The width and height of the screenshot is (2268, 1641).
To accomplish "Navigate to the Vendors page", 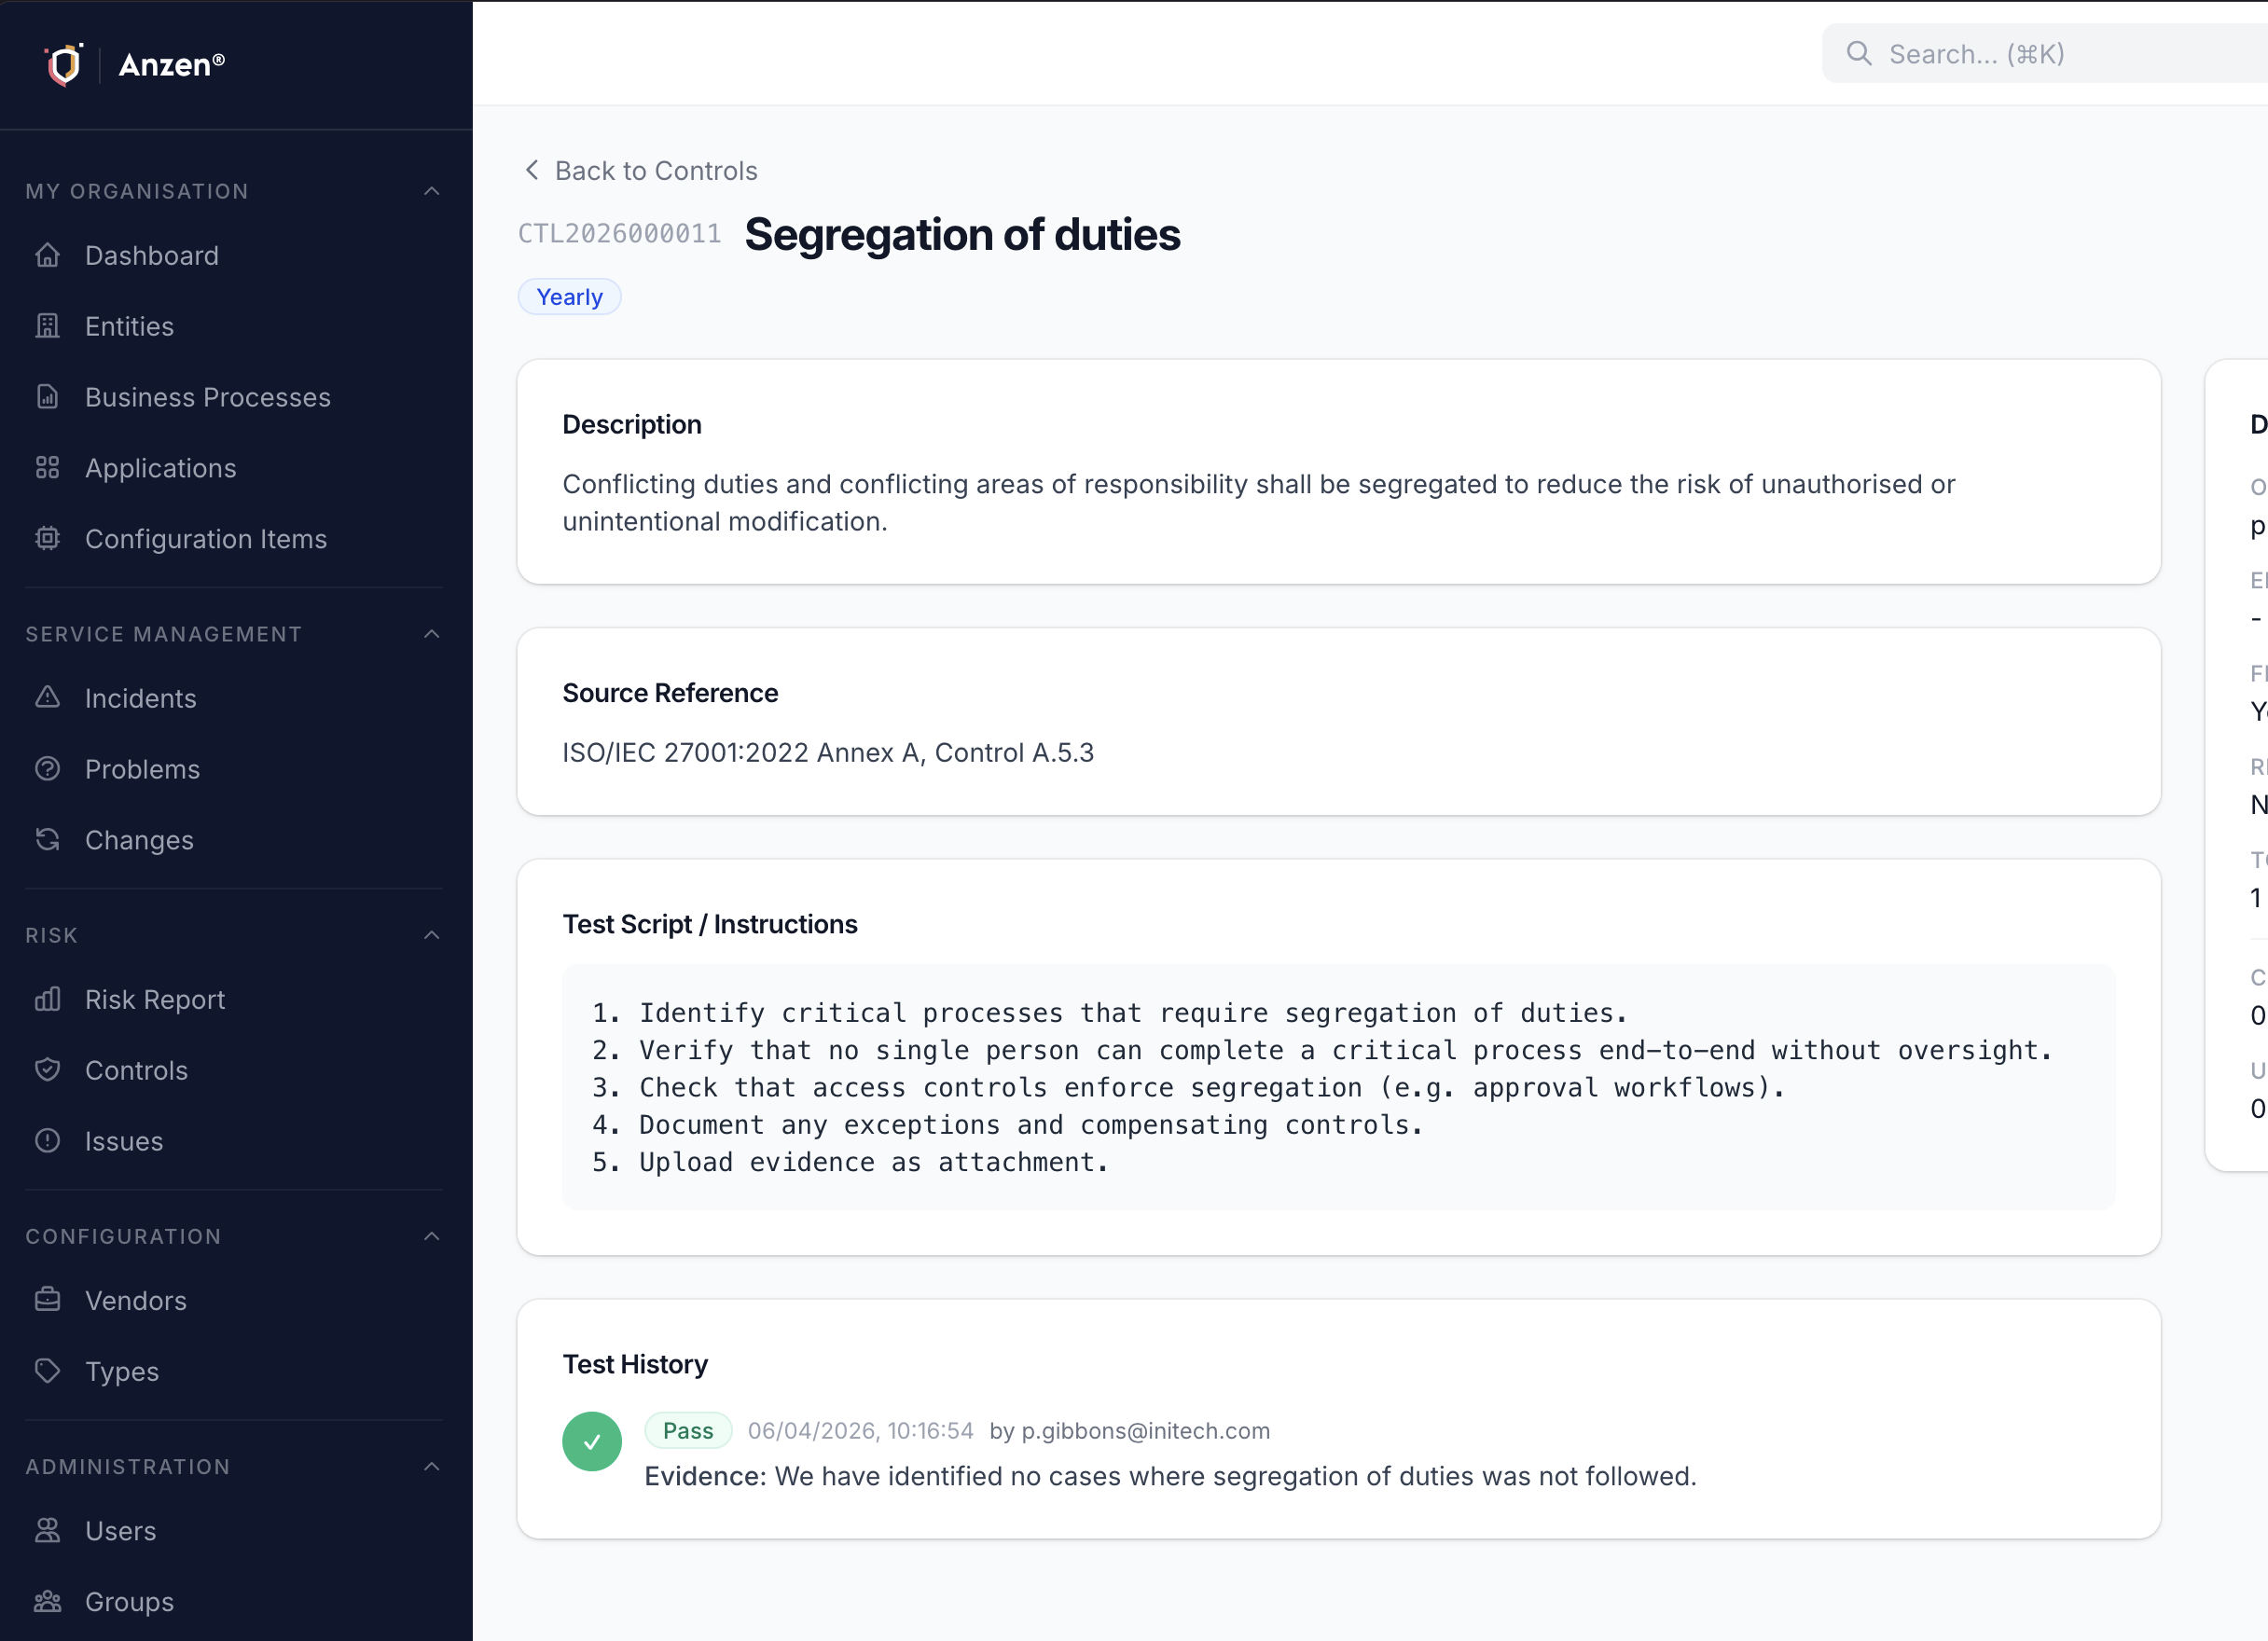I will click(135, 1300).
